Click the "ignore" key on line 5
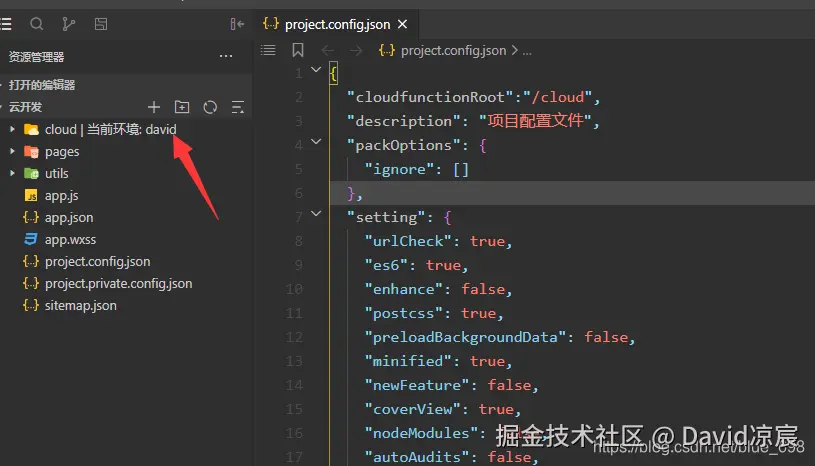This screenshot has width=815, height=466. 400,169
